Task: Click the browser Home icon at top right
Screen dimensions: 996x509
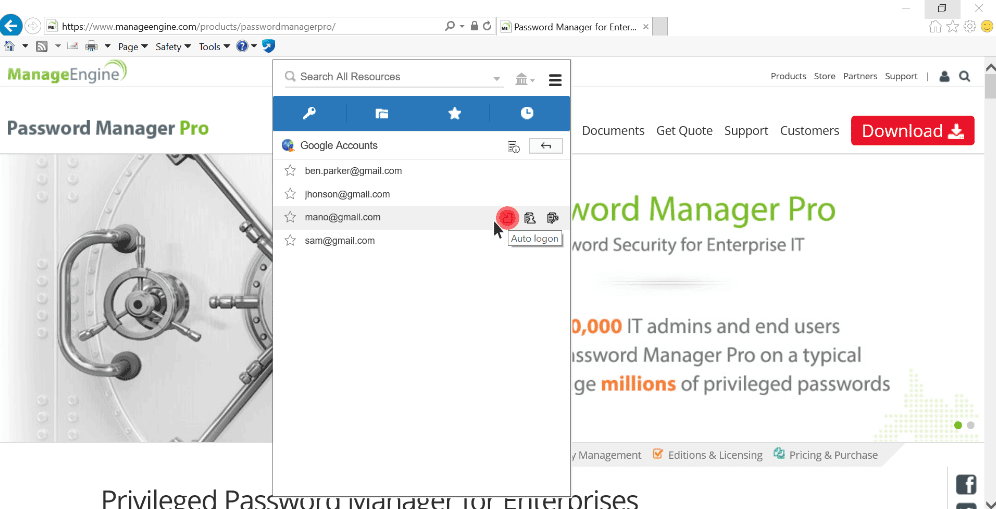Action: click(x=935, y=26)
